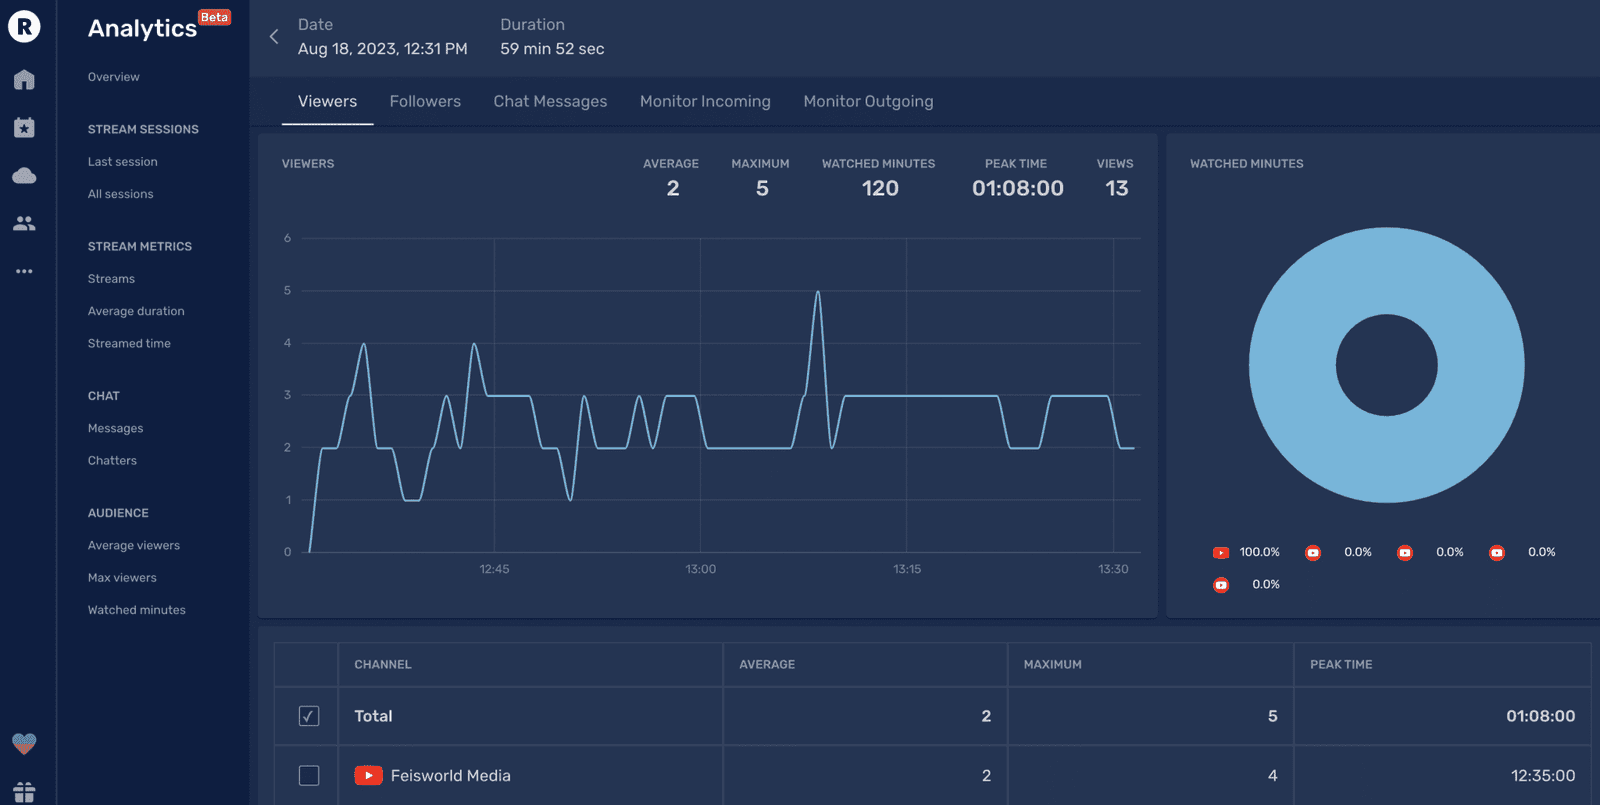Open the Streamed time metric link
1600x805 pixels.
(x=129, y=343)
